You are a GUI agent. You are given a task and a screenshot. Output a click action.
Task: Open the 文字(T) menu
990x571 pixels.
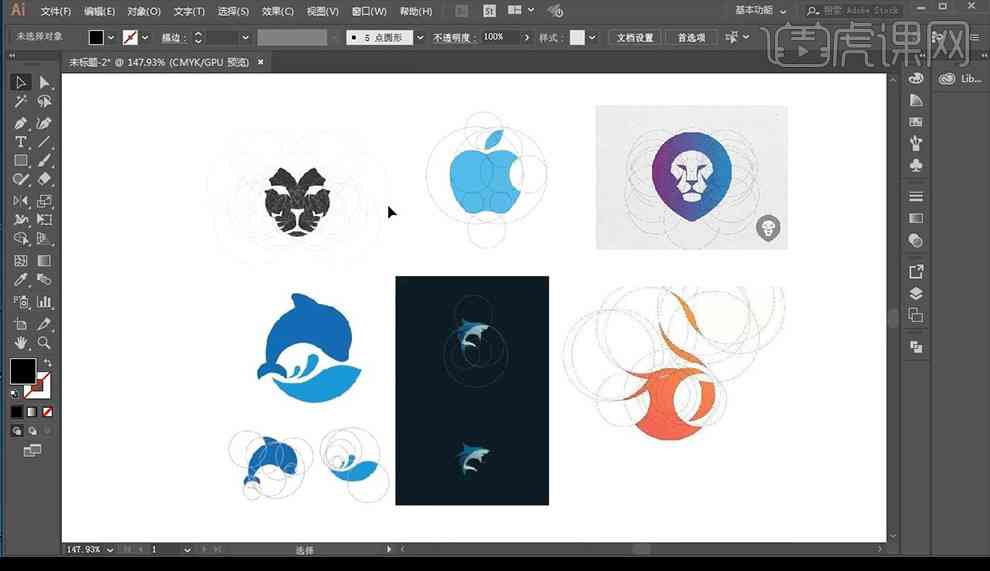[x=189, y=11]
